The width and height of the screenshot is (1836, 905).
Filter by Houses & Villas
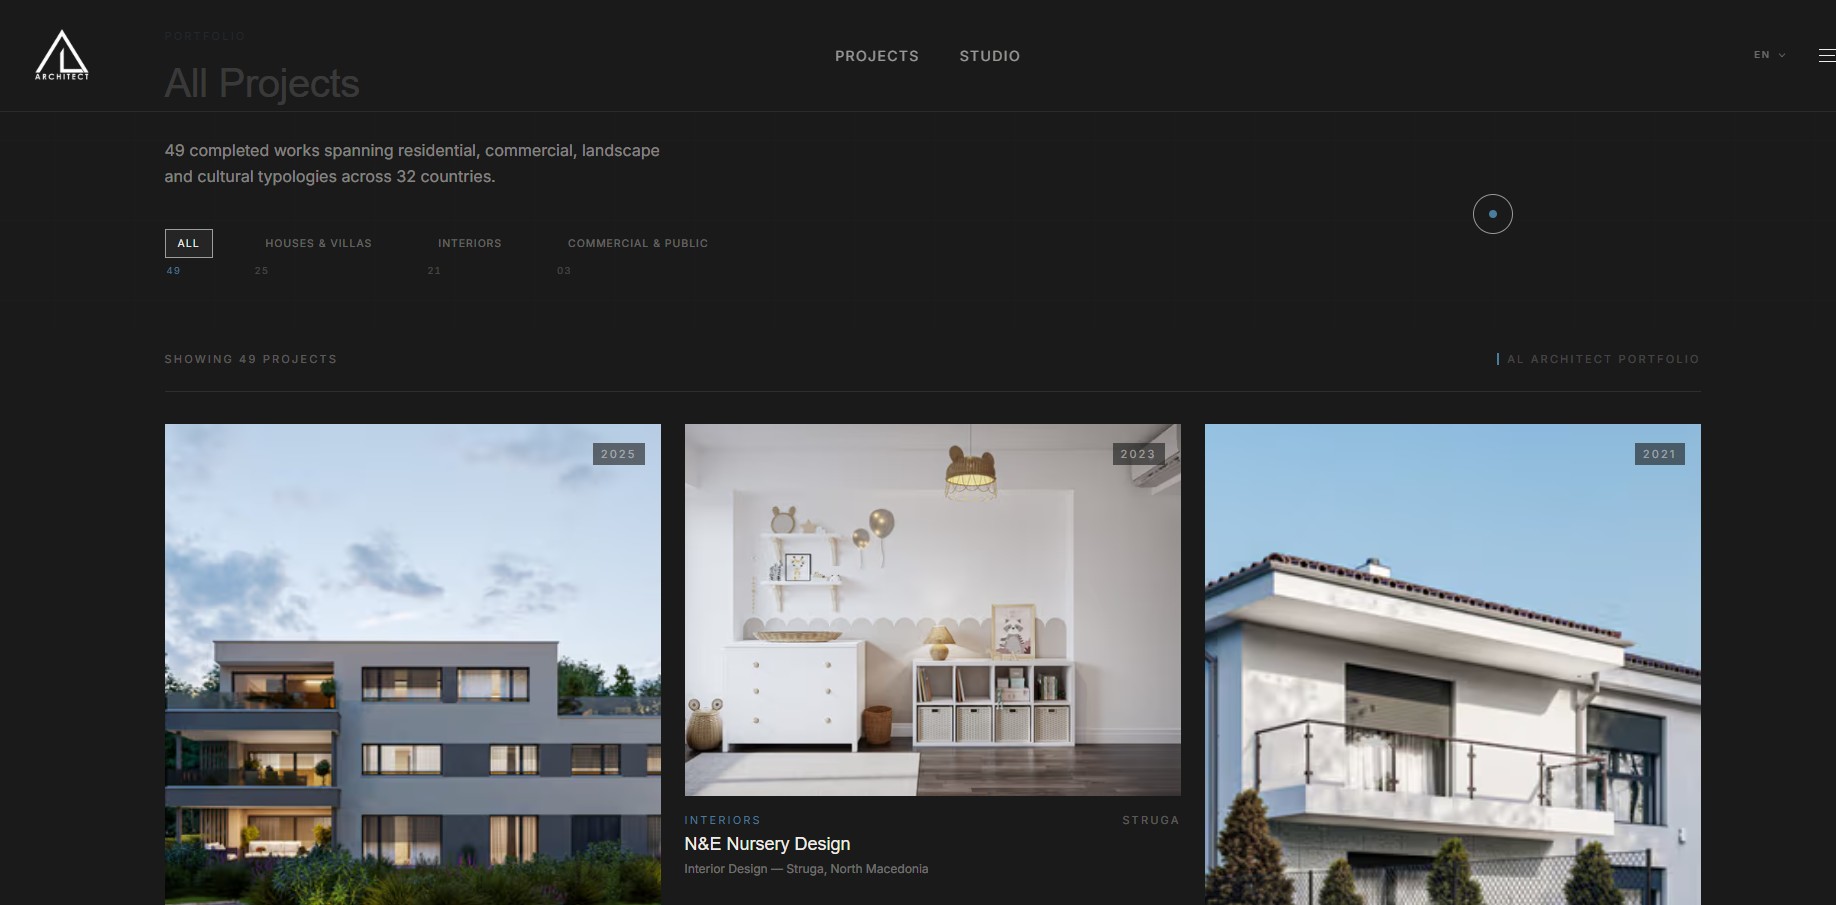pyautogui.click(x=318, y=243)
